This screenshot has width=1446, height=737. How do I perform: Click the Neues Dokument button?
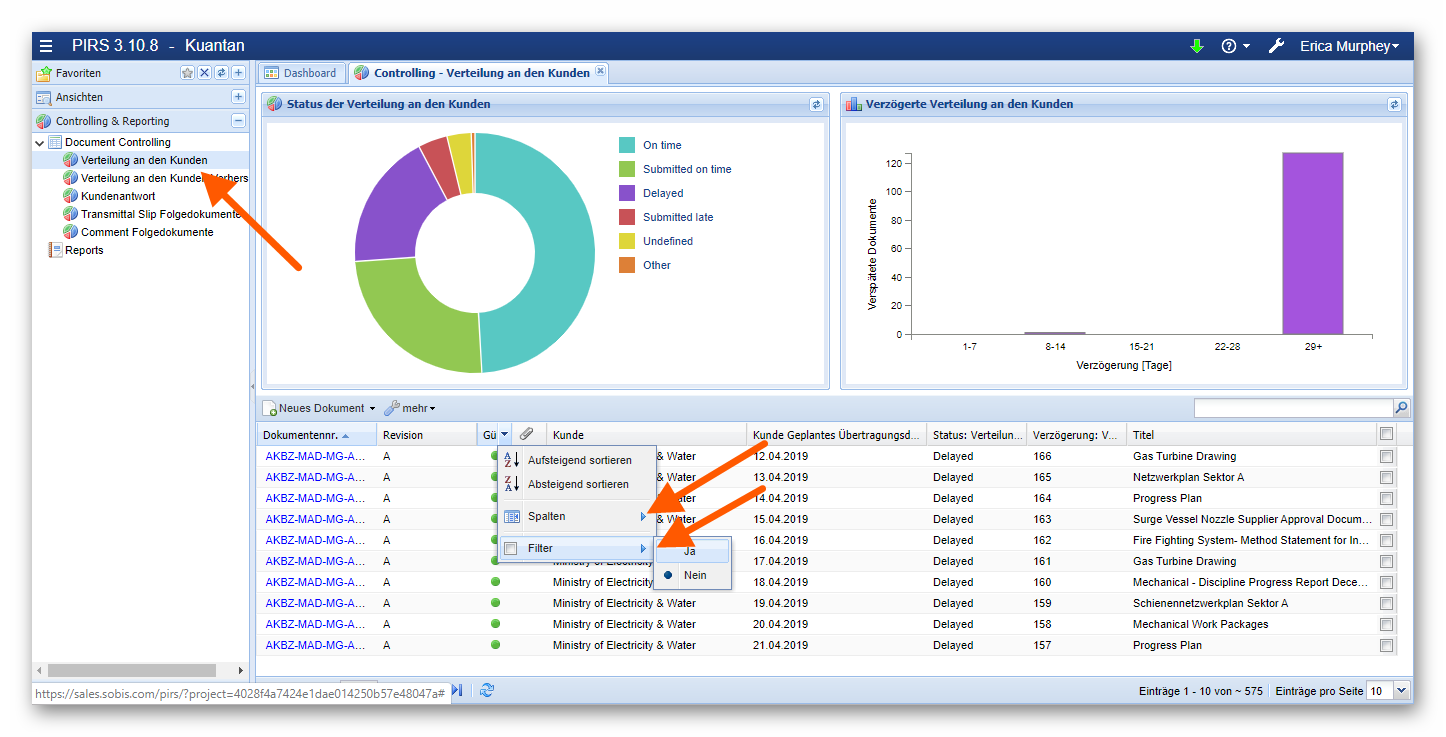[x=320, y=408]
